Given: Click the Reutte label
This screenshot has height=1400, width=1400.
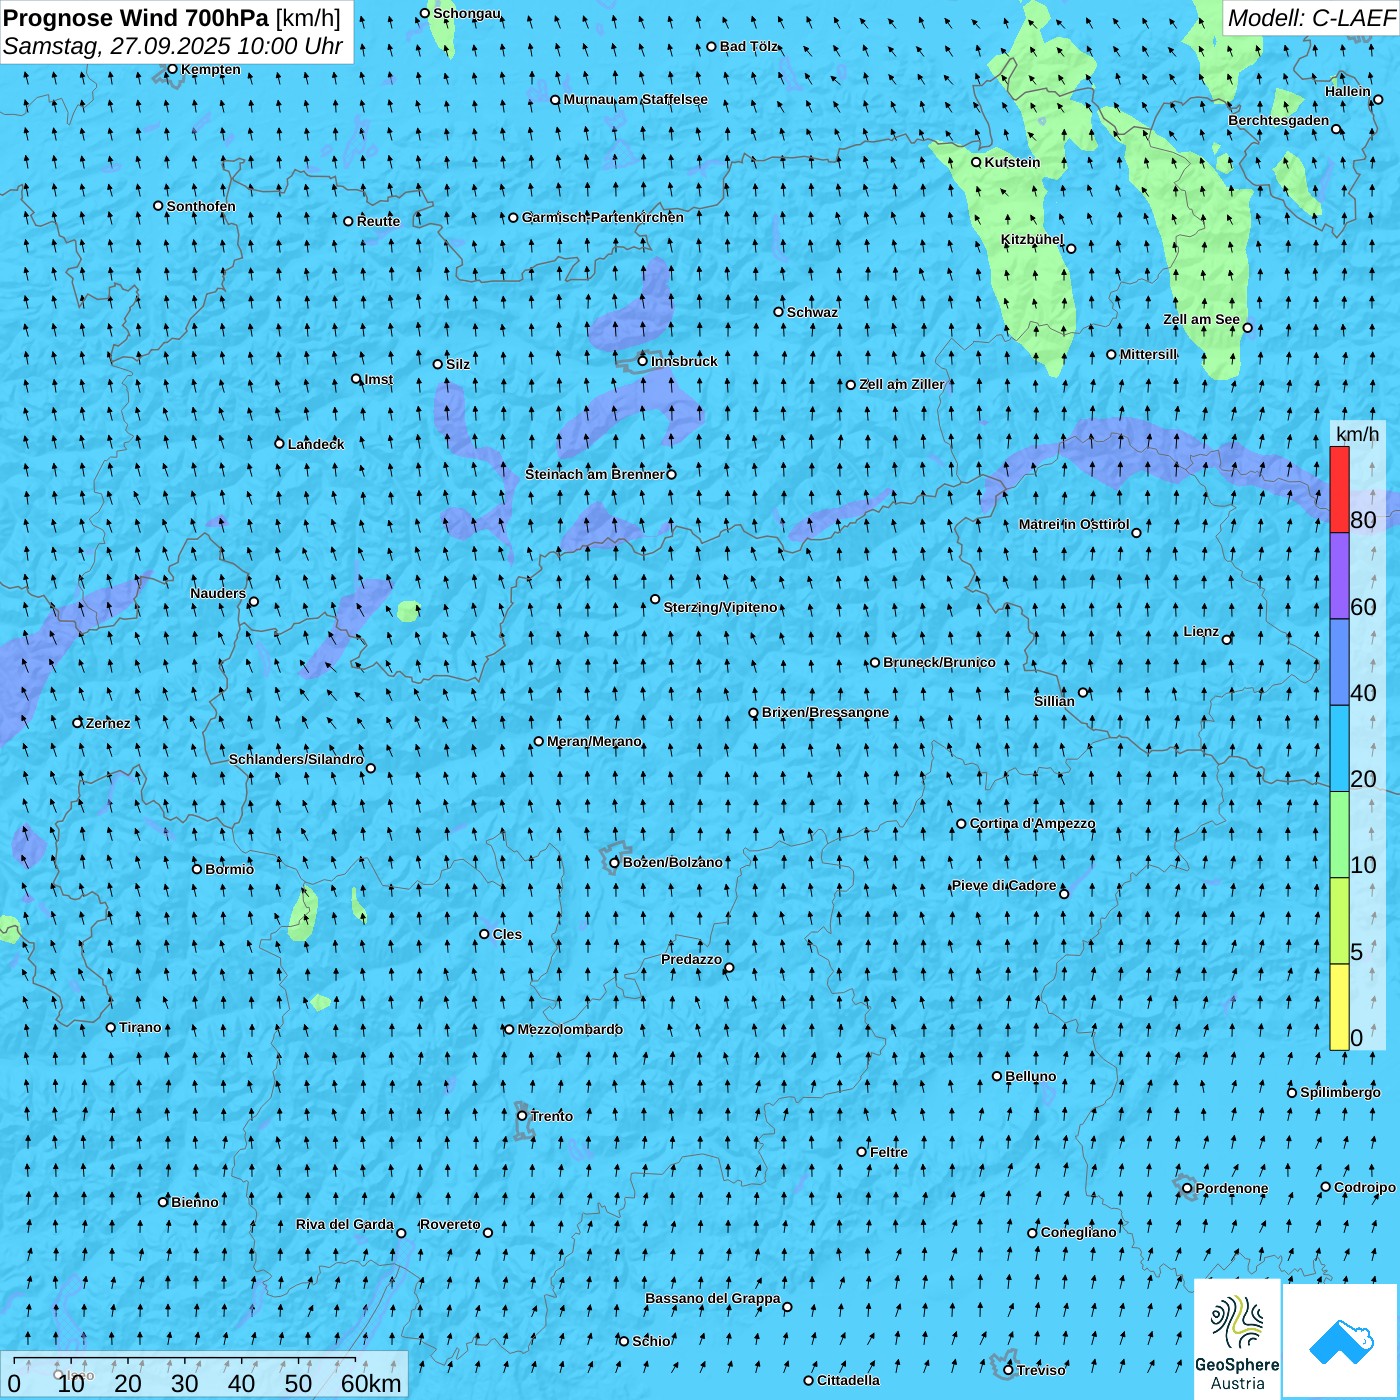Looking at the screenshot, I should click(x=378, y=221).
